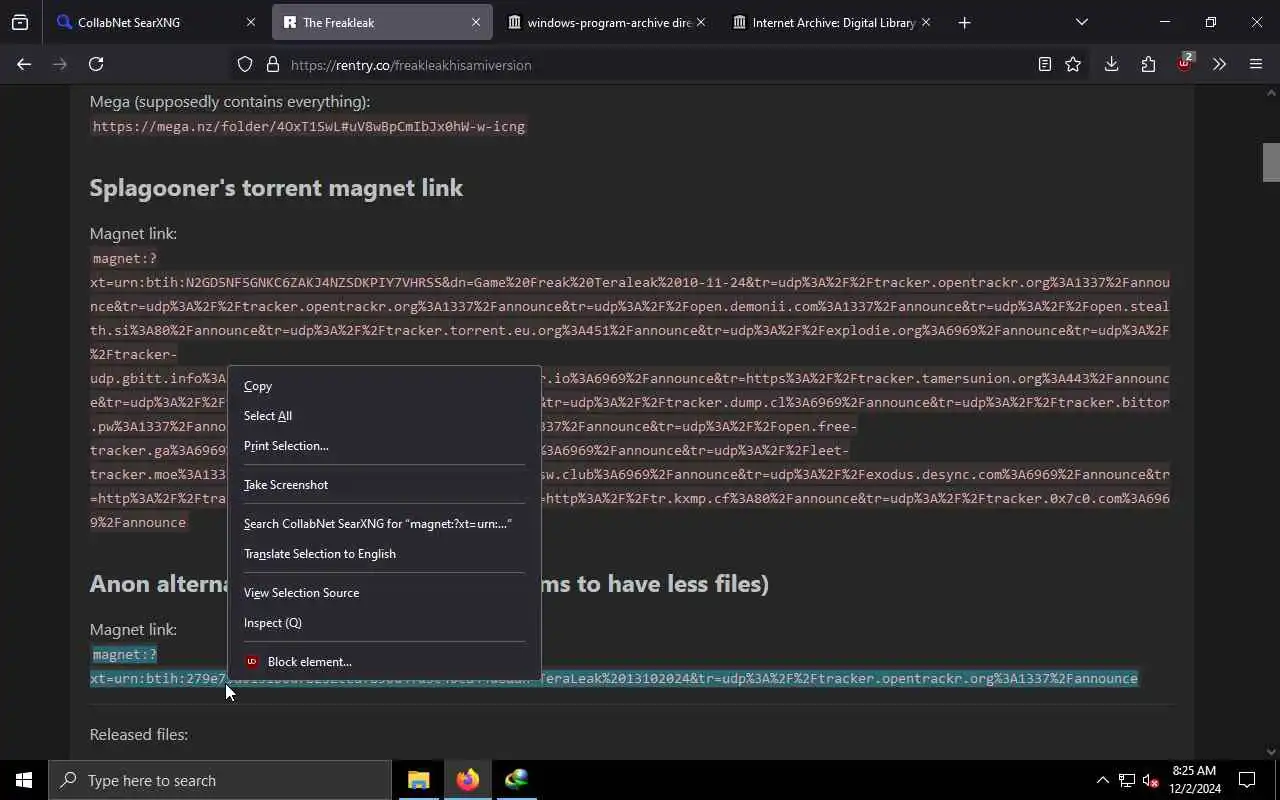Close the CollabNet SearXNG tab
This screenshot has height=800, width=1280.
[250, 22]
